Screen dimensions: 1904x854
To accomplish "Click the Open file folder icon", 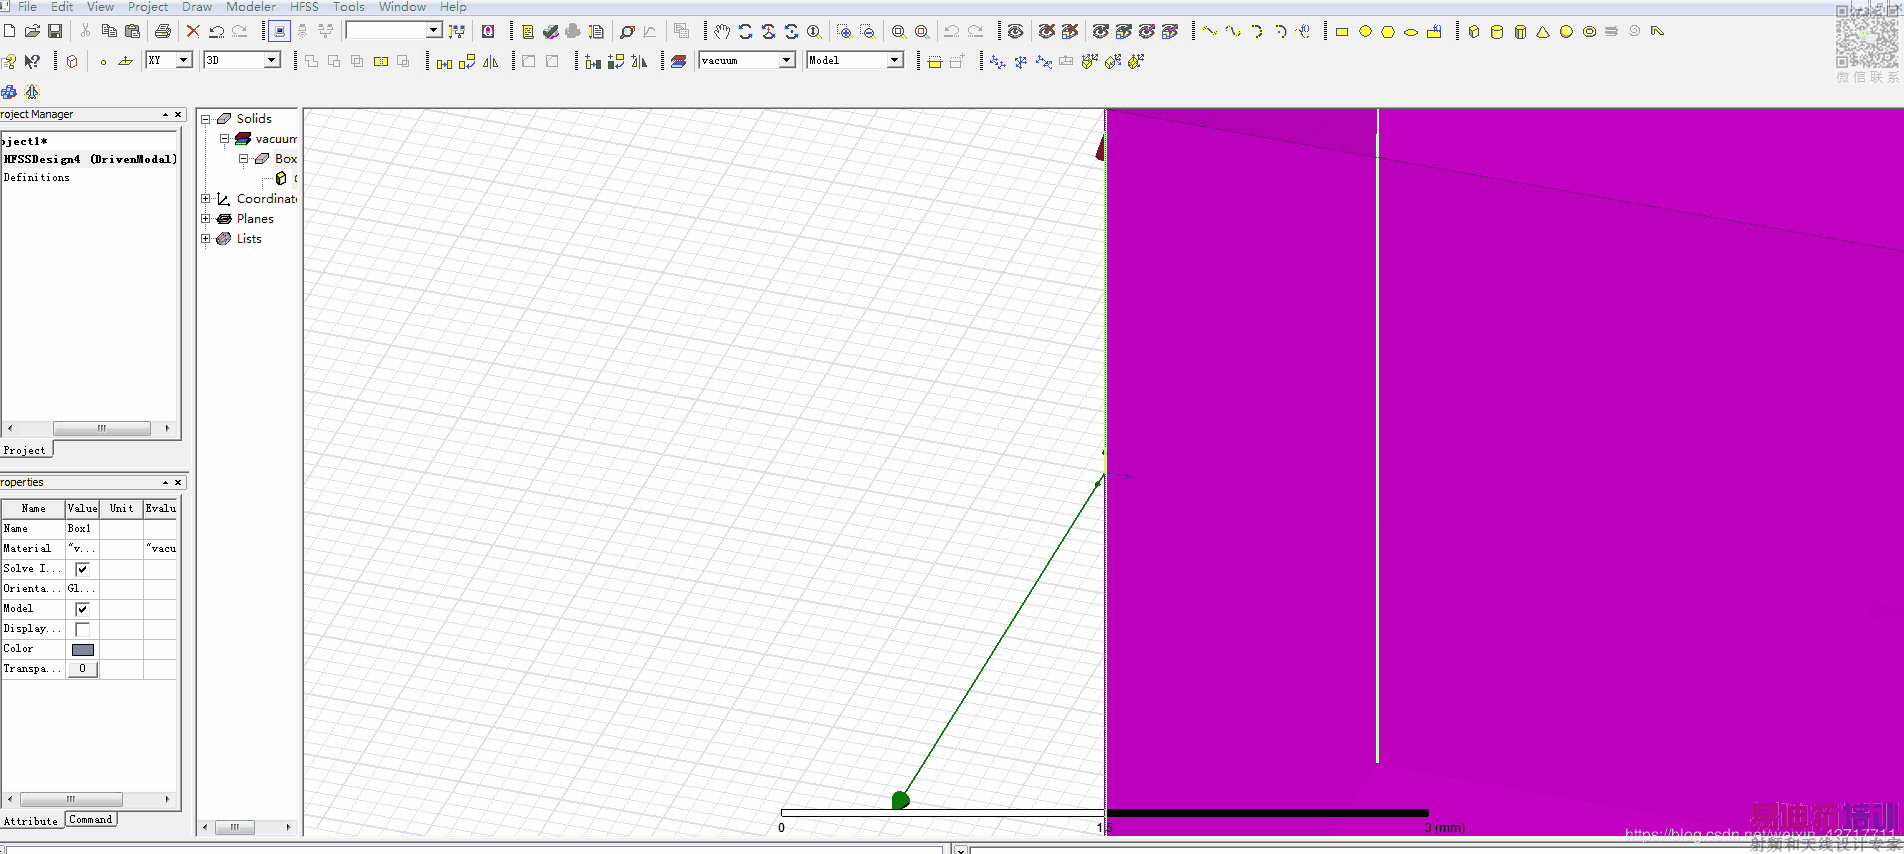I will click(x=32, y=32).
